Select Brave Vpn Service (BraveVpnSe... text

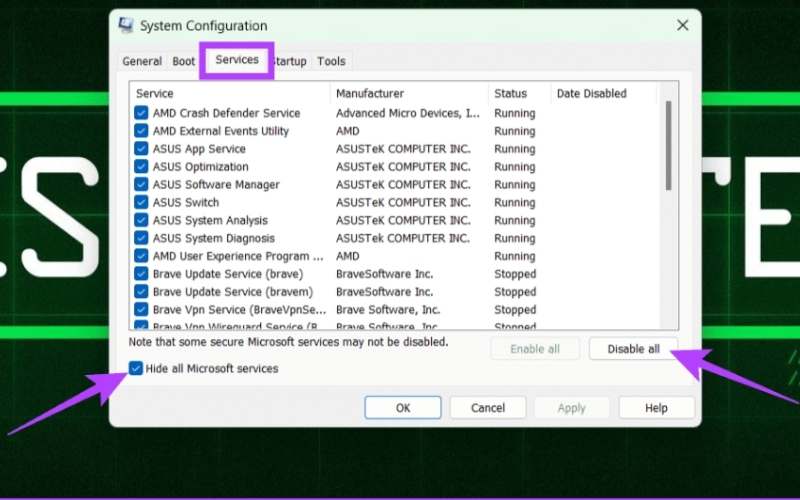click(x=239, y=310)
